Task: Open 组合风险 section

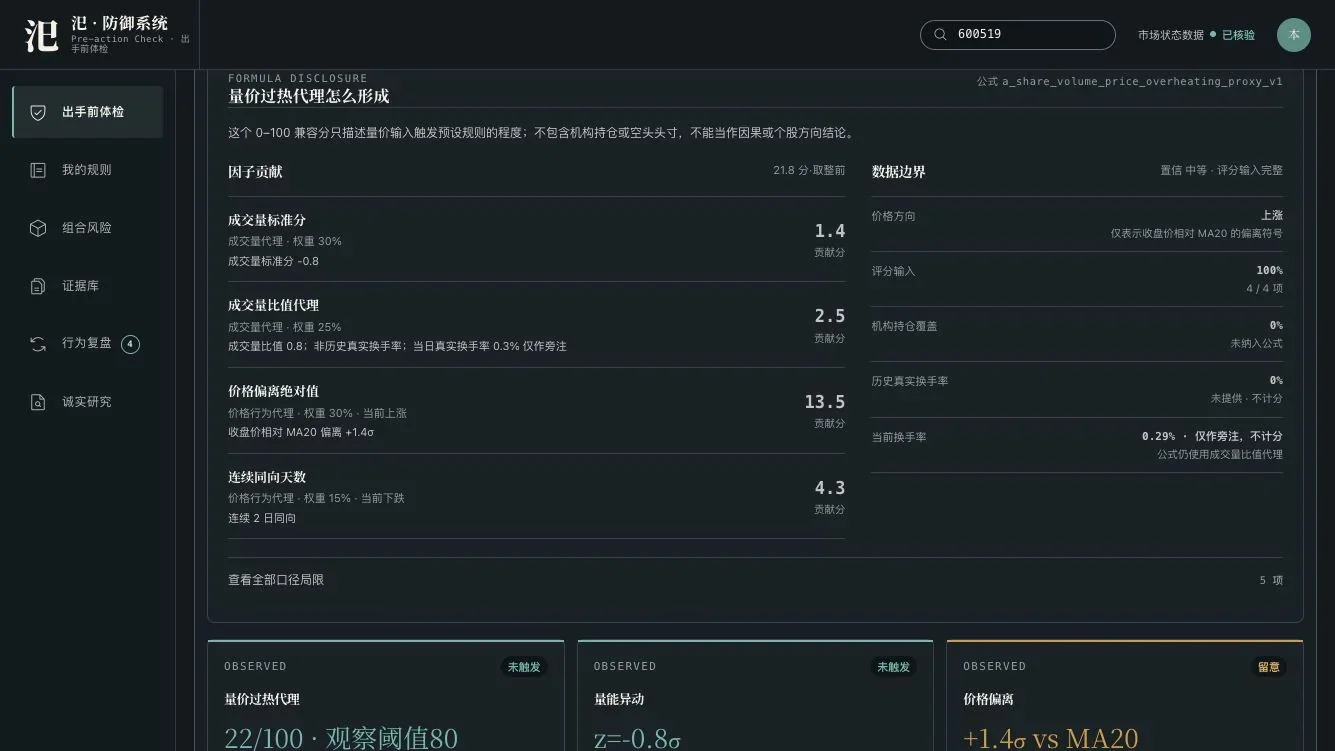Action: click(88, 228)
